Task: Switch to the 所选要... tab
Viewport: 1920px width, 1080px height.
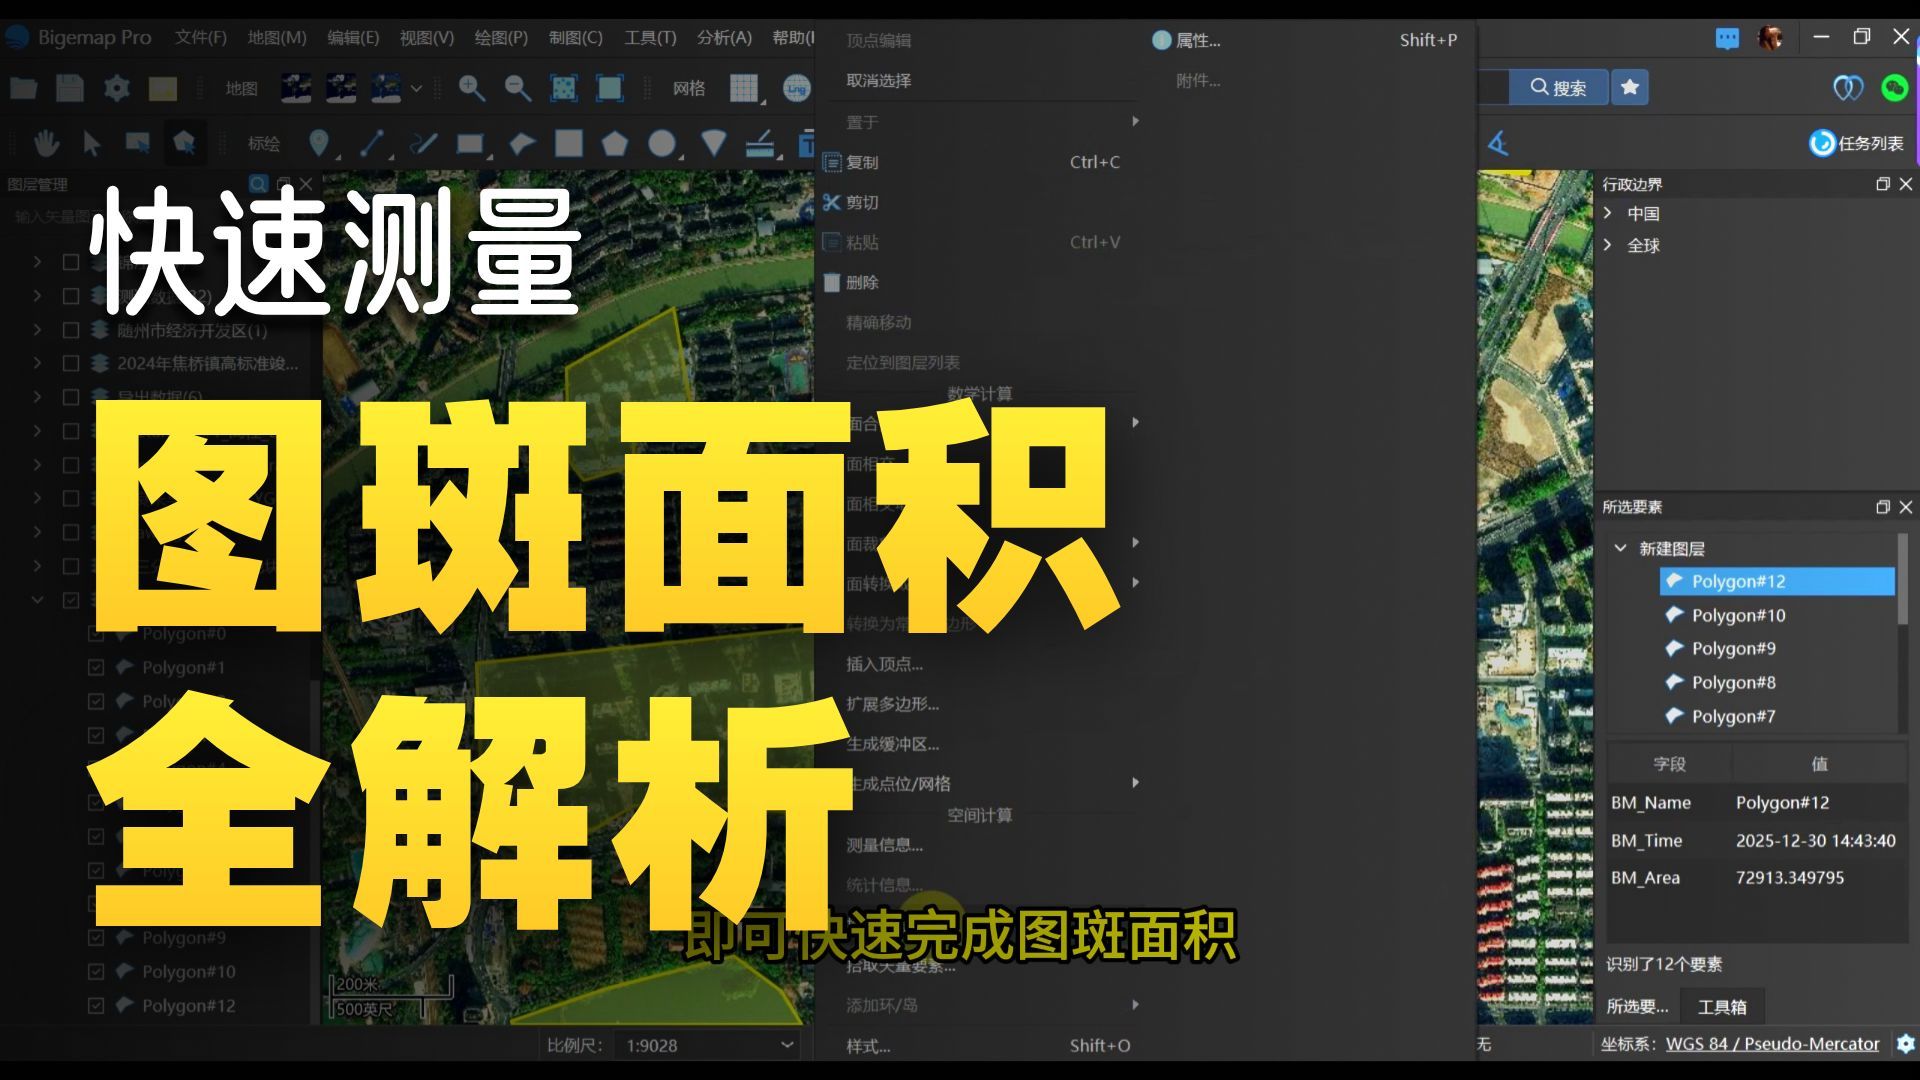Action: 1638,1007
